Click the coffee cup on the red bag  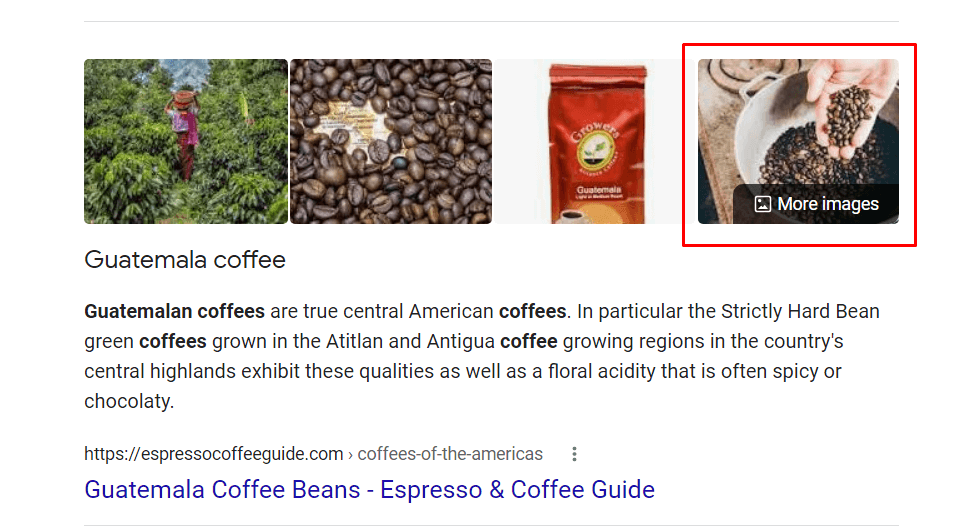(x=572, y=216)
